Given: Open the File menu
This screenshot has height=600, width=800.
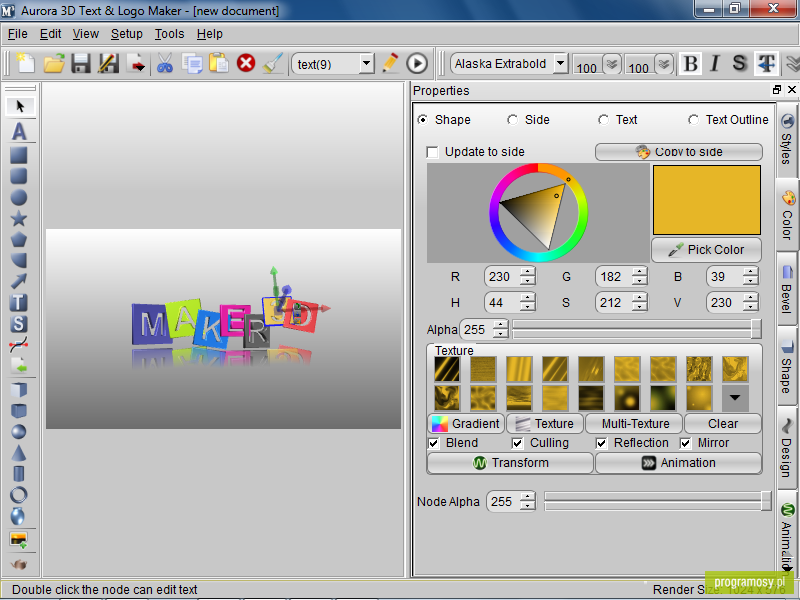Looking at the screenshot, I should click(x=17, y=34).
